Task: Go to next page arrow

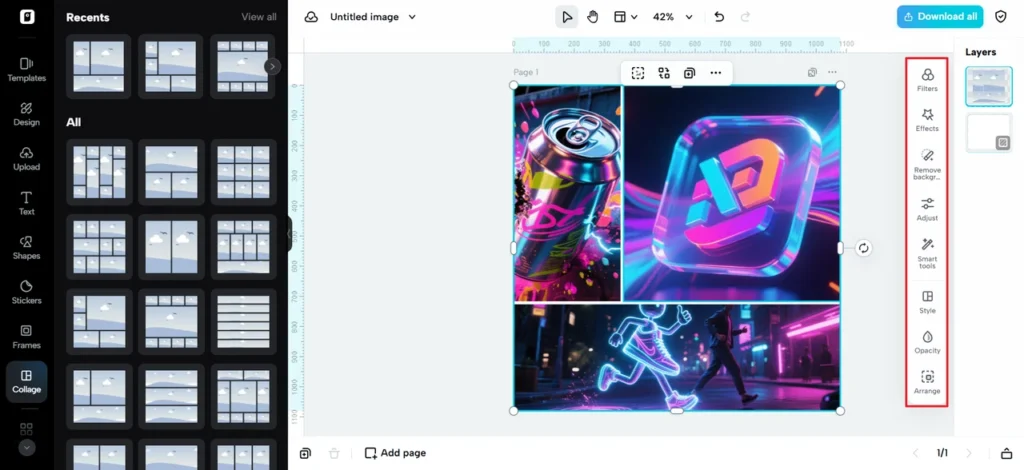Action: coord(968,453)
